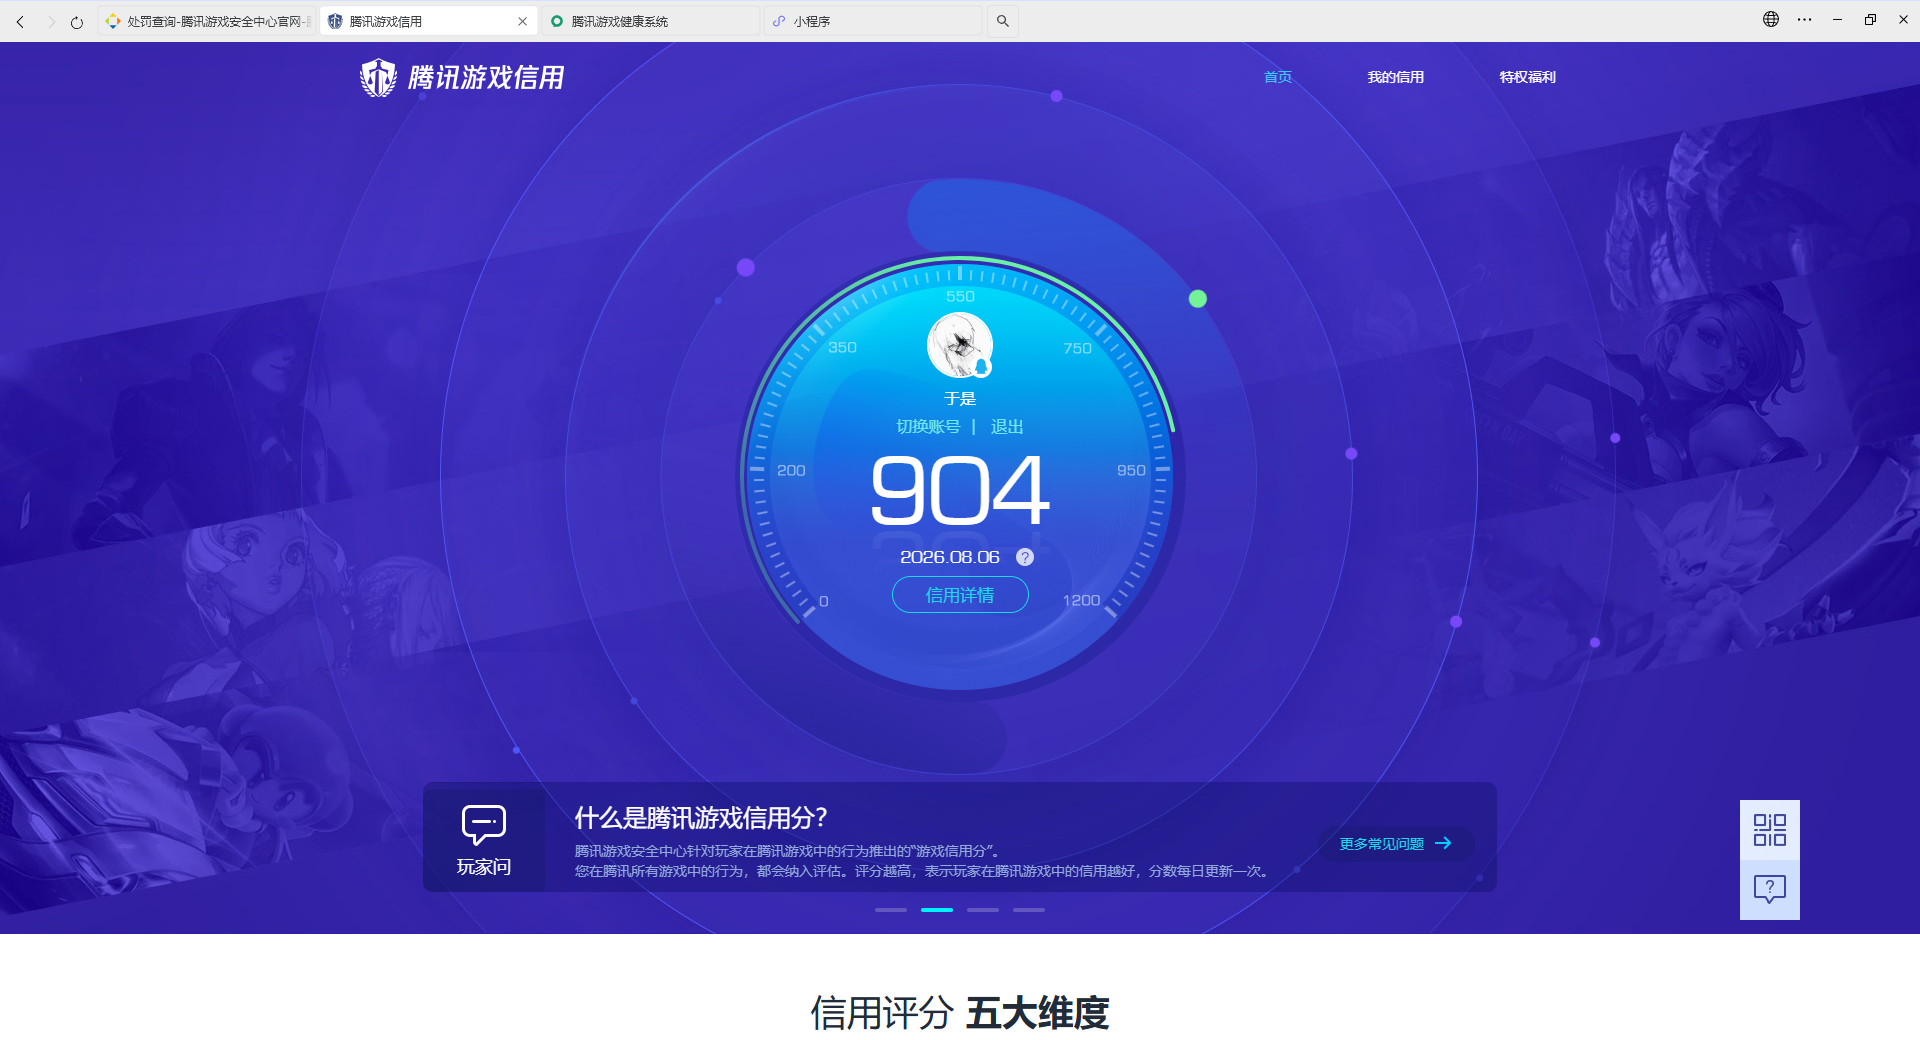Restore down the browser window
The image size is (1920, 1040).
(x=1870, y=19)
